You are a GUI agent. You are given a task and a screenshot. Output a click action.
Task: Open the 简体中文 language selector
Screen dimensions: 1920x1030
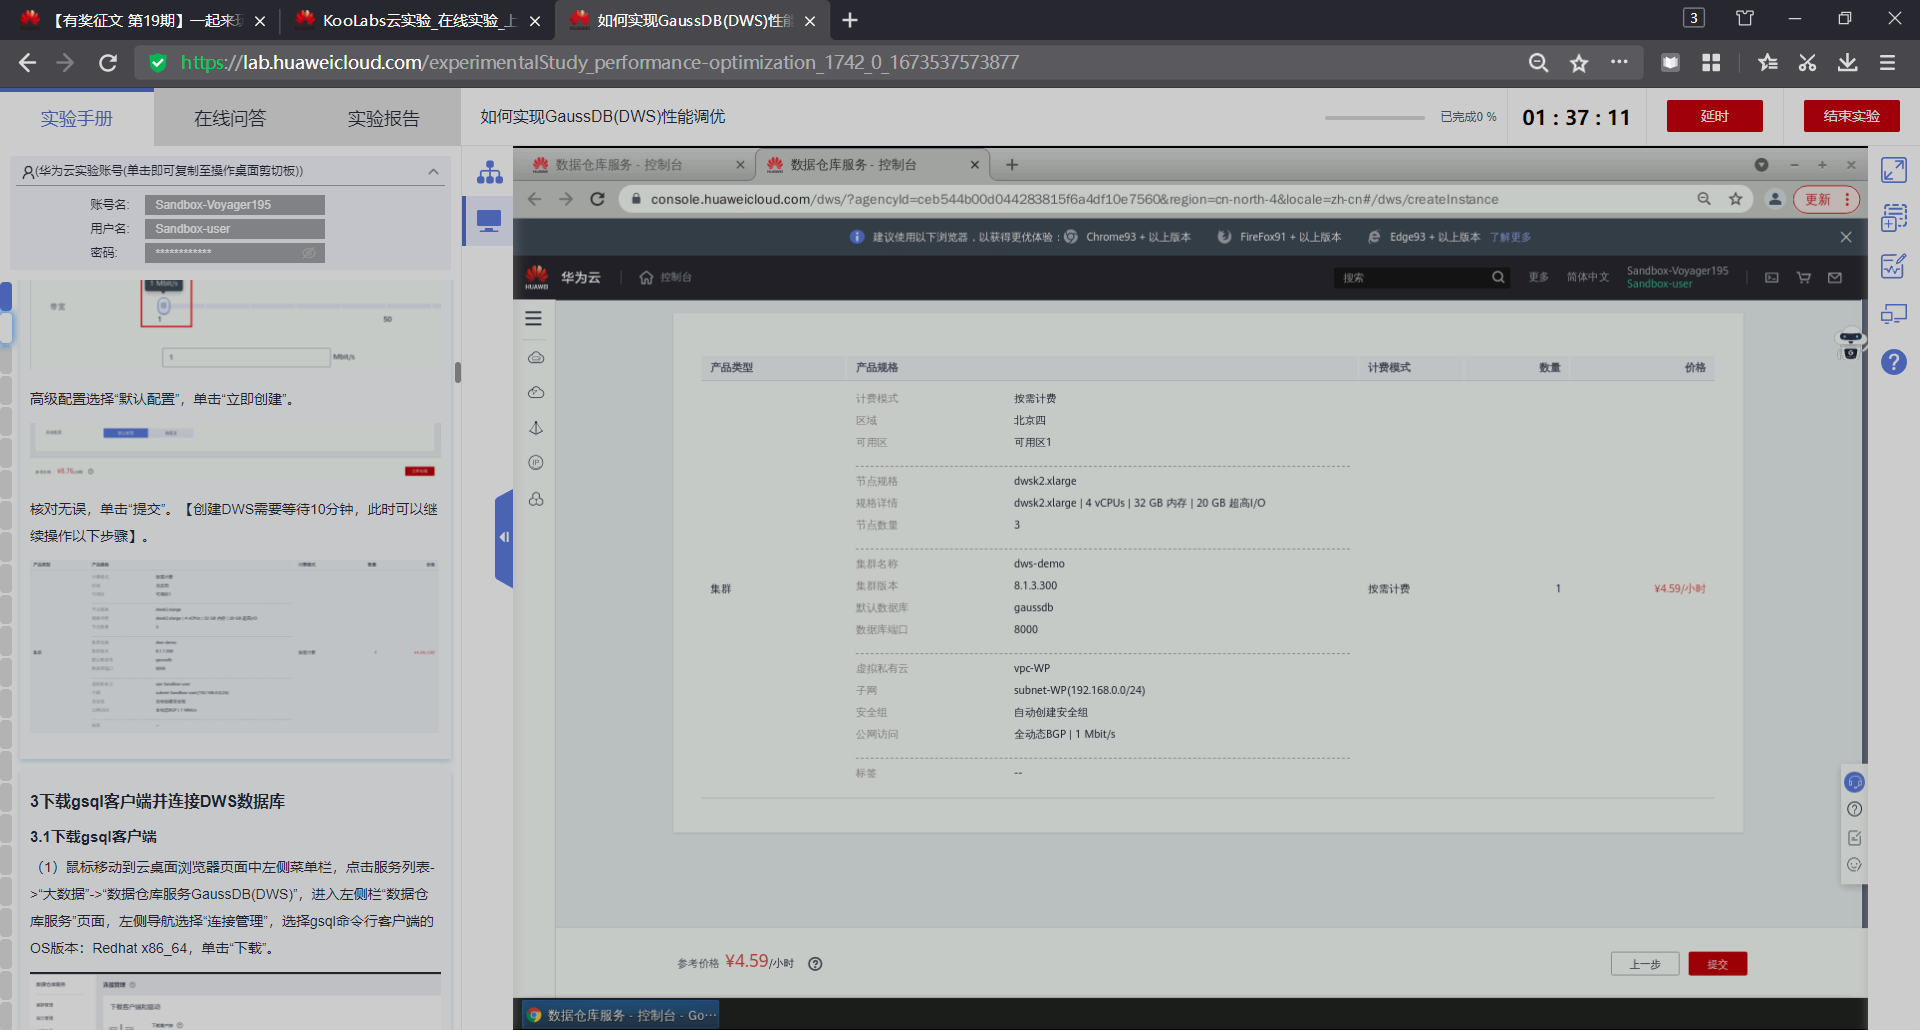pyautogui.click(x=1588, y=277)
